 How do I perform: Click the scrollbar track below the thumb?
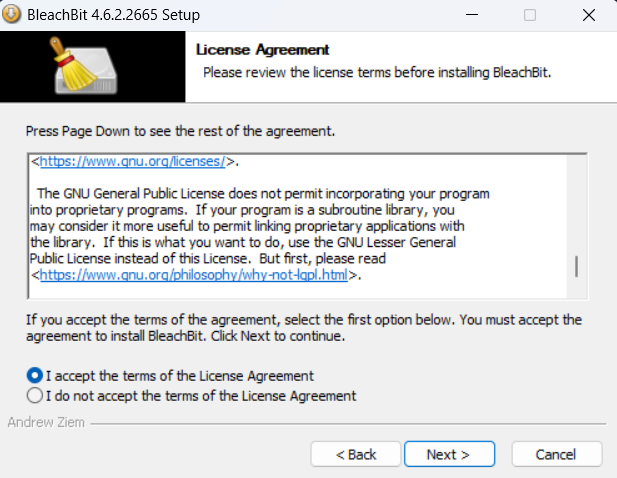pyautogui.click(x=576, y=288)
